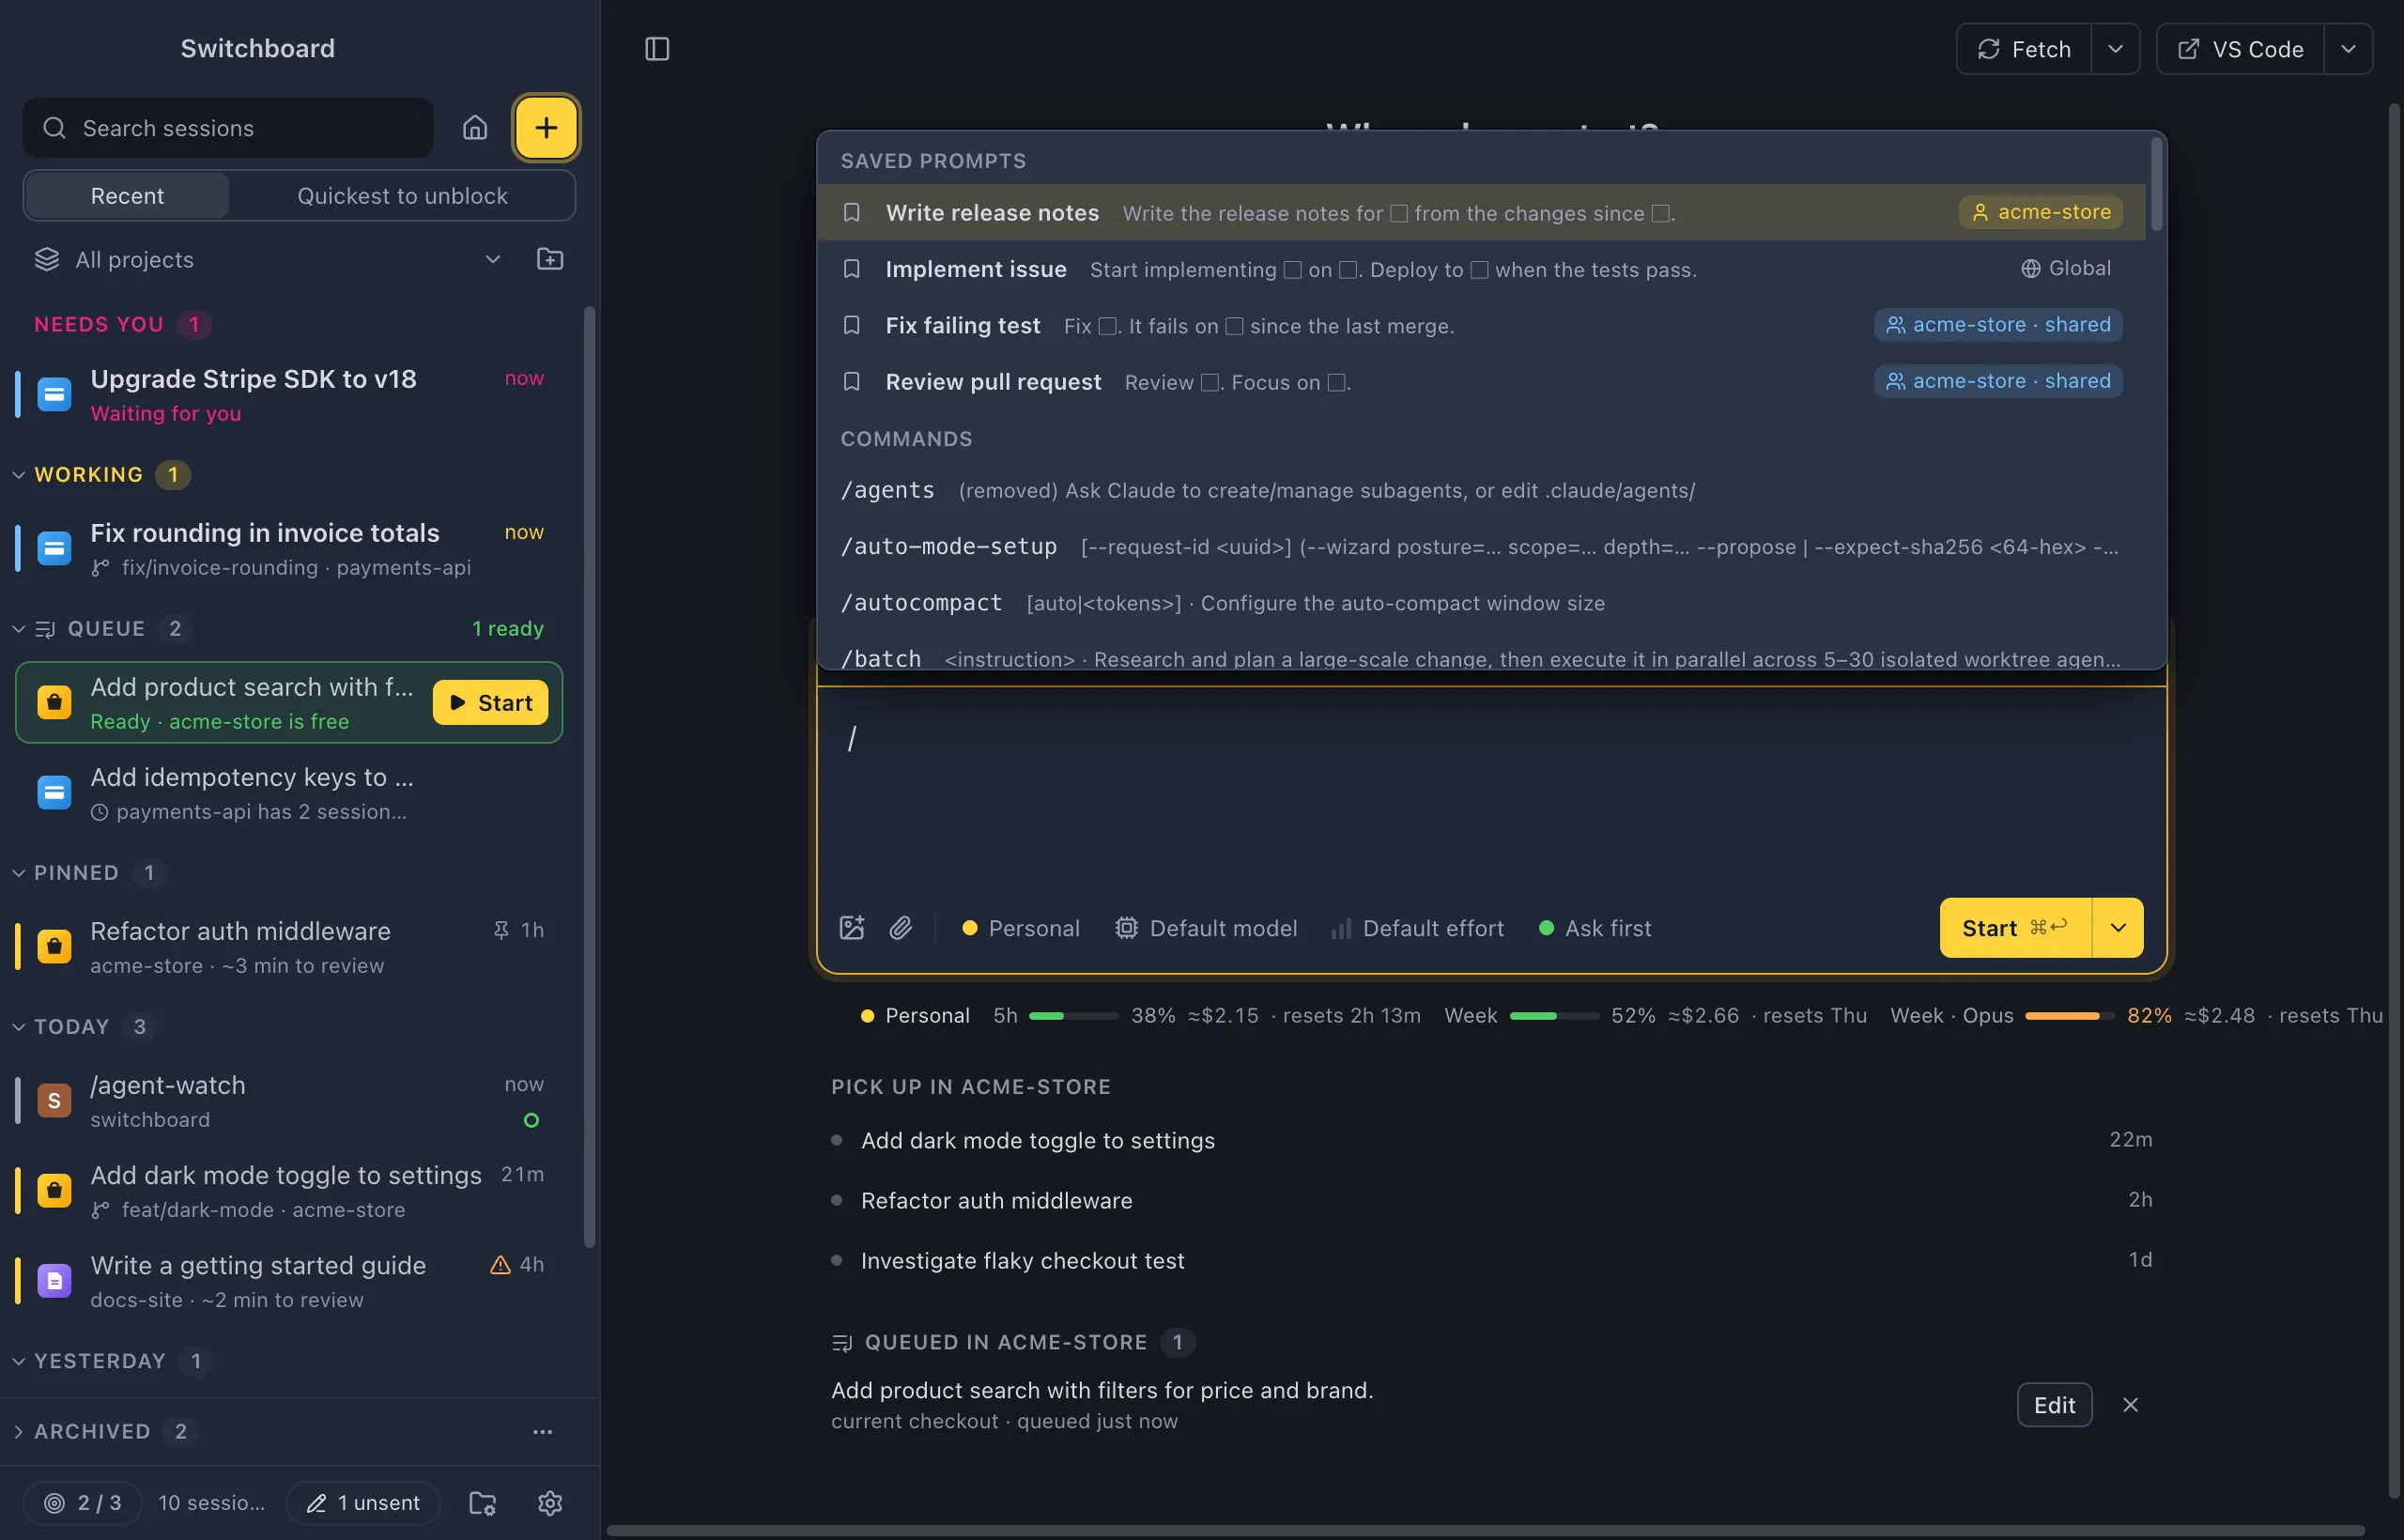Click the Fetch button
This screenshot has height=1540, width=2404.
coord(2024,49)
